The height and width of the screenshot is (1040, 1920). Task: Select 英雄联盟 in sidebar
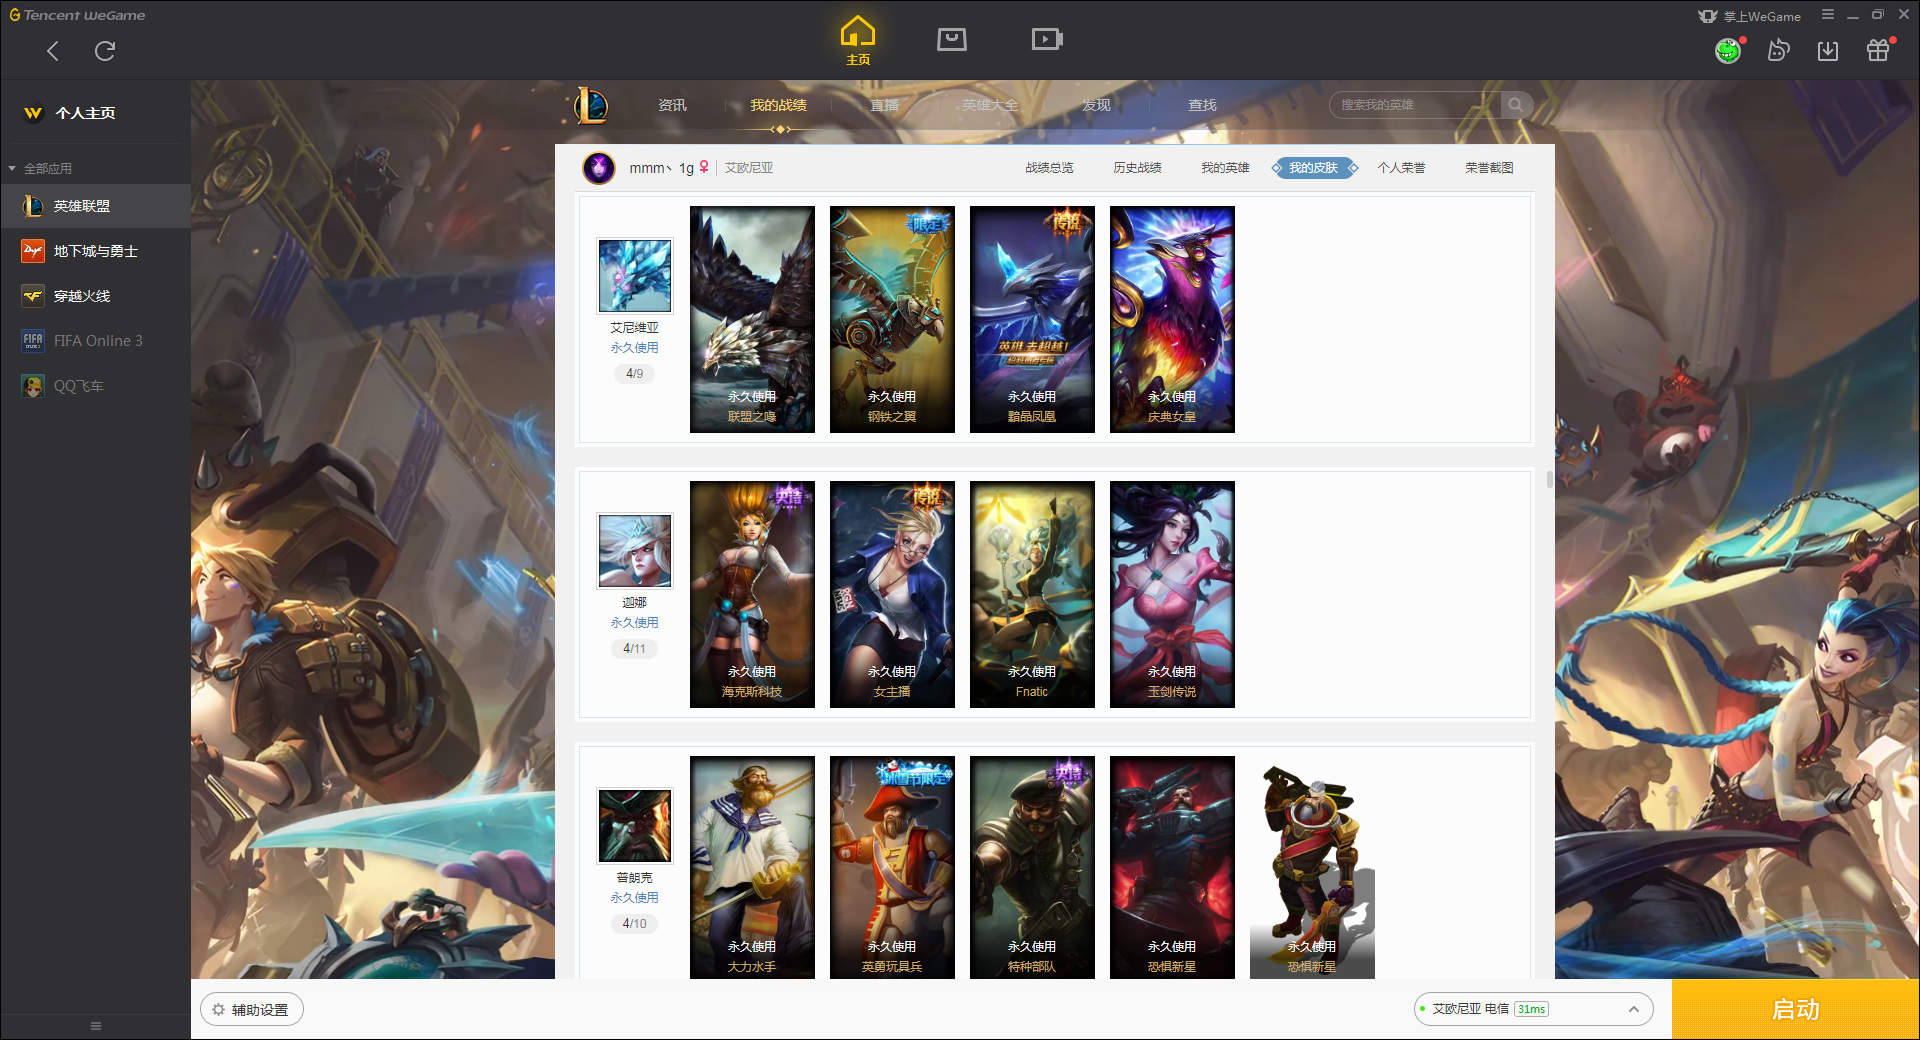point(95,206)
